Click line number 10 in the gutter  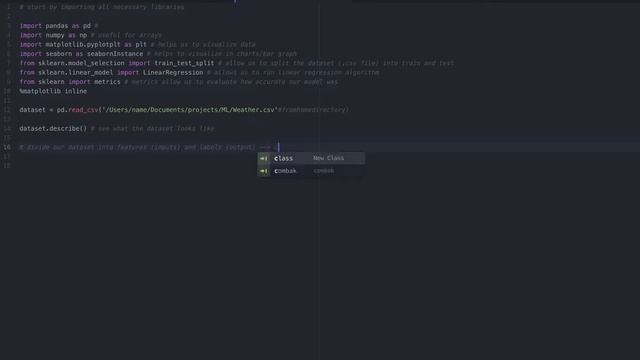(x=7, y=91)
